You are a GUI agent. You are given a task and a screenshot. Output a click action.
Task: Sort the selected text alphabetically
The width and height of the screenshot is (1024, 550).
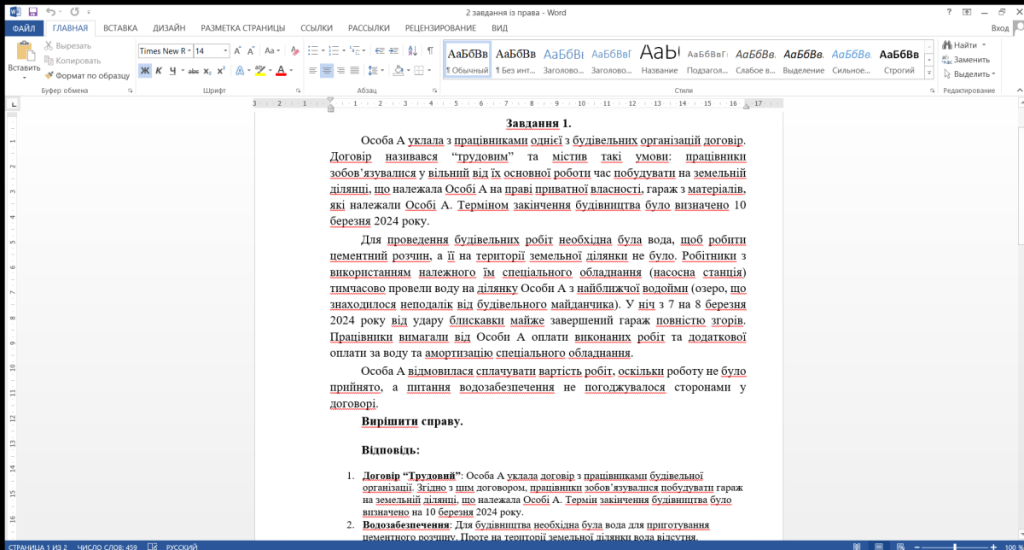coord(413,51)
